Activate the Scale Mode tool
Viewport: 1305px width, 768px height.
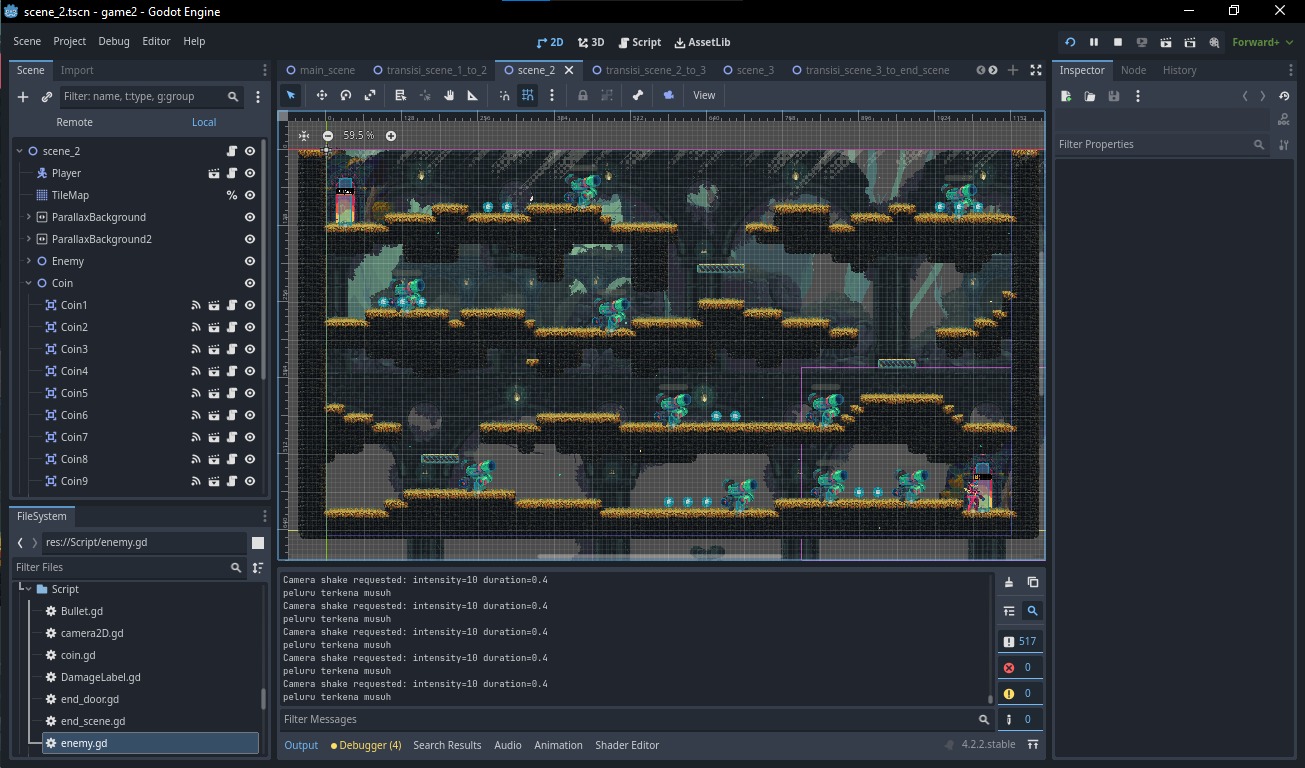(370, 95)
